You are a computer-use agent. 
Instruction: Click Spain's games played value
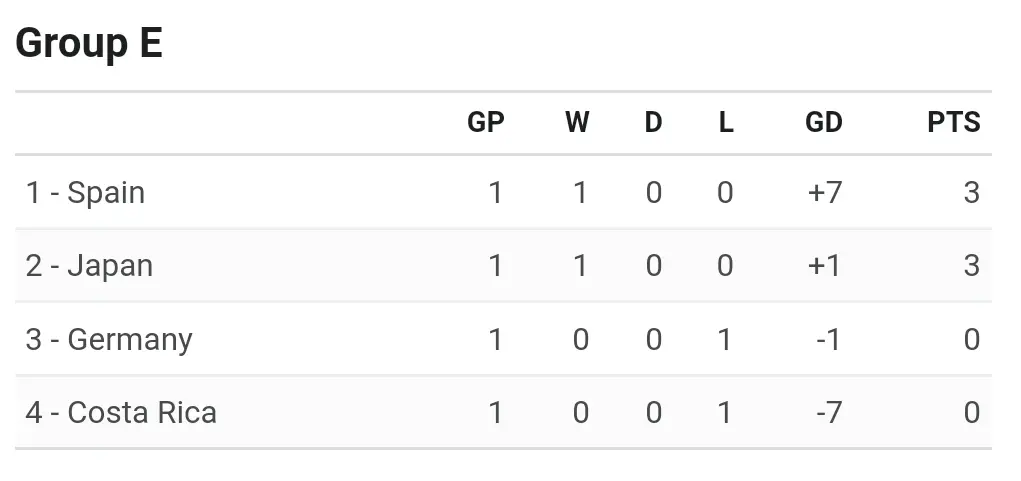click(x=495, y=192)
